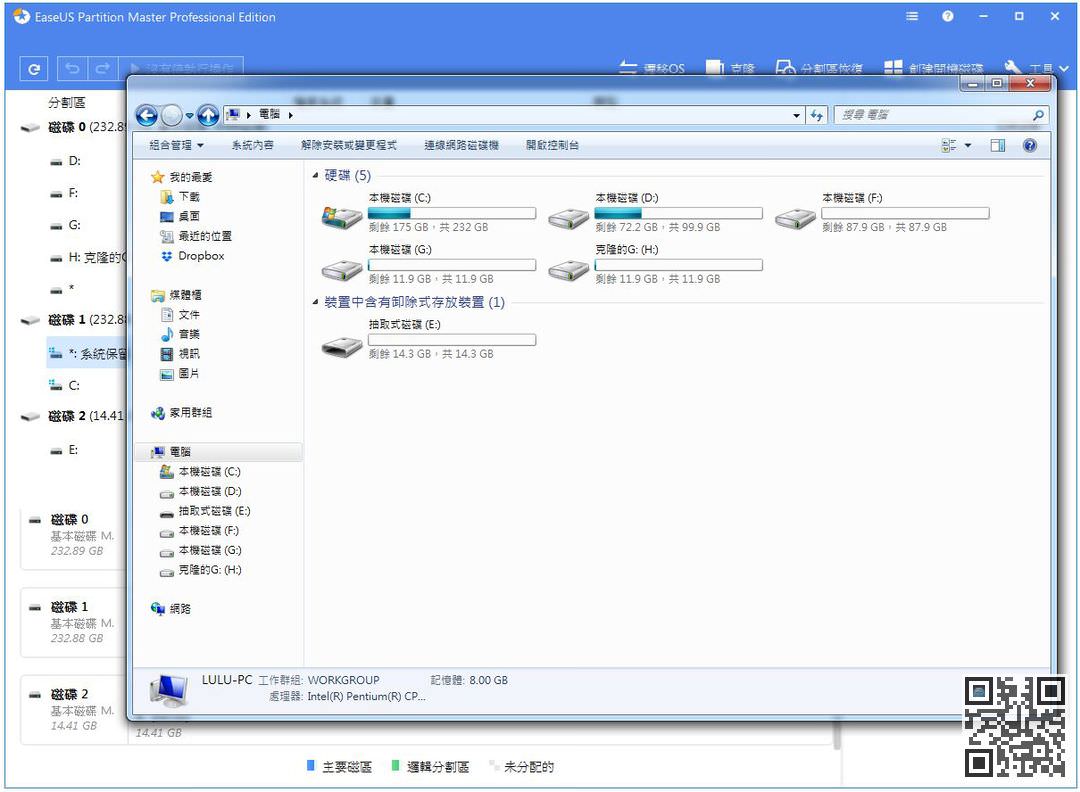1080x792 pixels.
Task: Collapse the 硬碟 (5) group
Action: (x=315, y=176)
